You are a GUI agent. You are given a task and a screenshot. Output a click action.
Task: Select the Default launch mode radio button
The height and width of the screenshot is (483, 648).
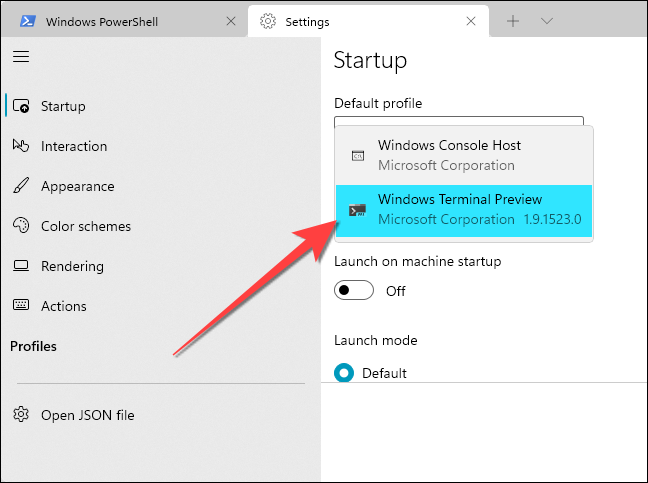click(x=345, y=373)
